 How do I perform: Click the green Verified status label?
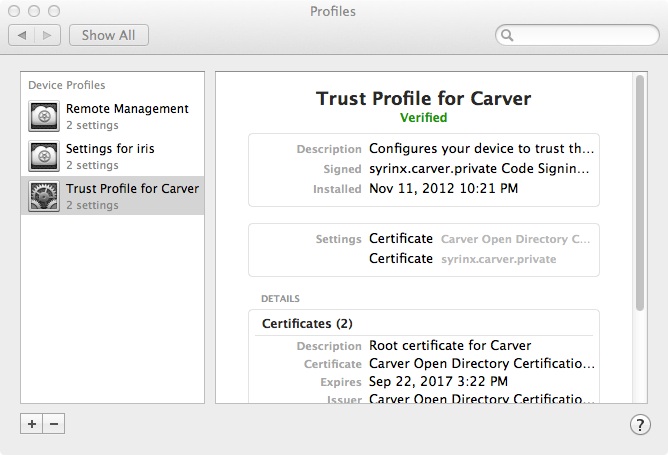(423, 117)
